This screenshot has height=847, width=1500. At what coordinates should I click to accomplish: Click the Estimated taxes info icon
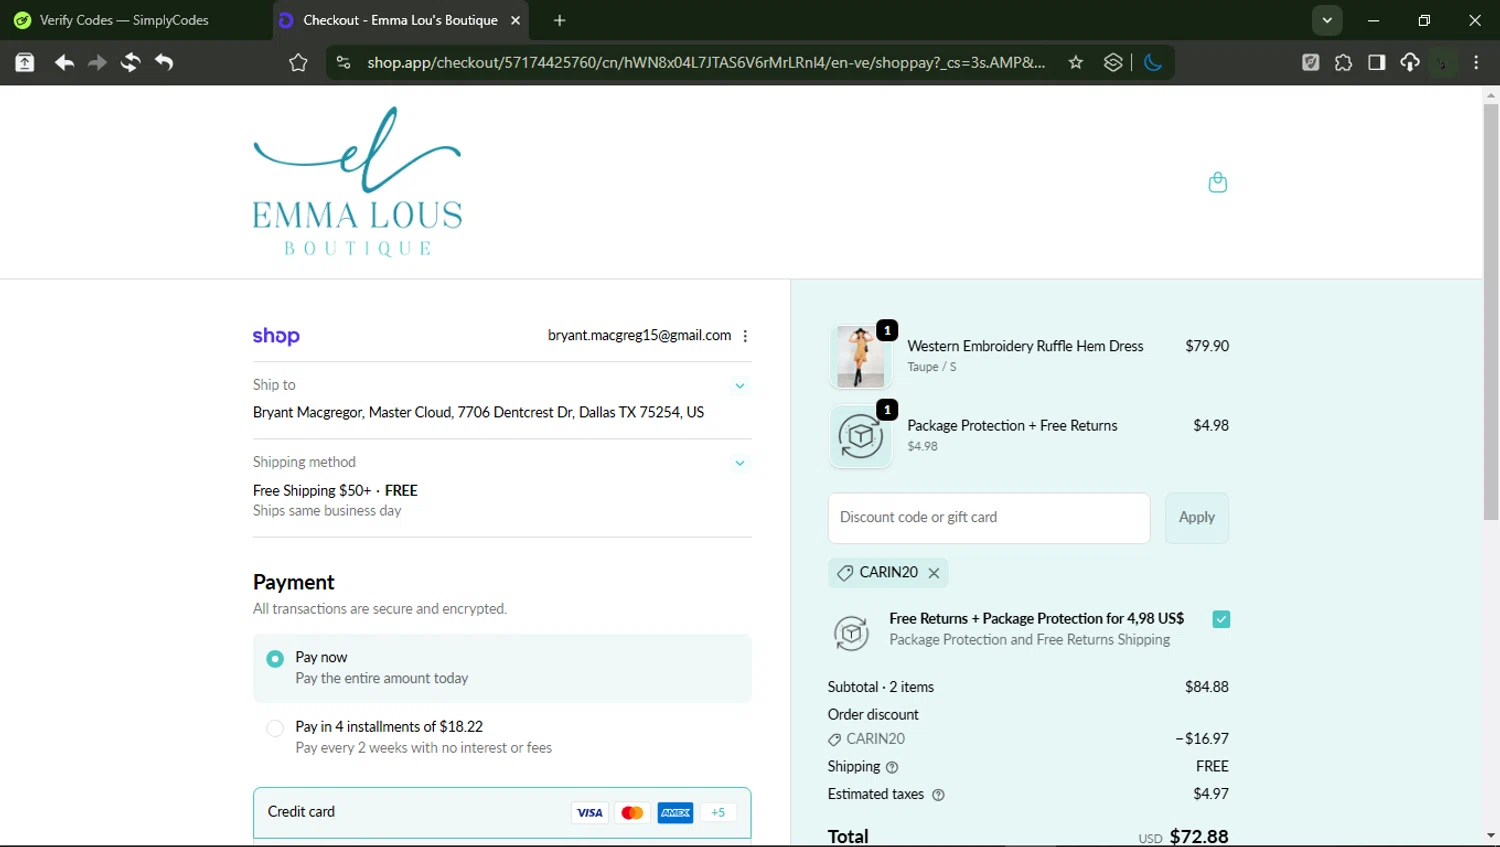(x=938, y=795)
